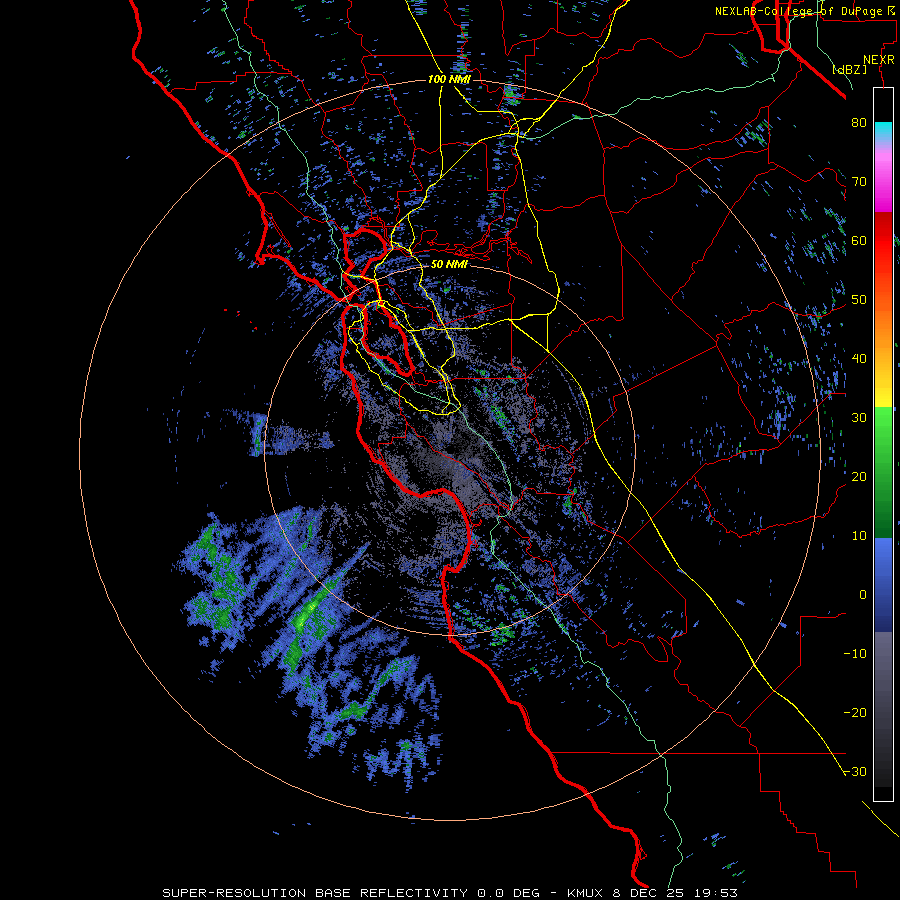Click the 20 dBZ scale label
The image size is (900, 900).
[x=859, y=477]
